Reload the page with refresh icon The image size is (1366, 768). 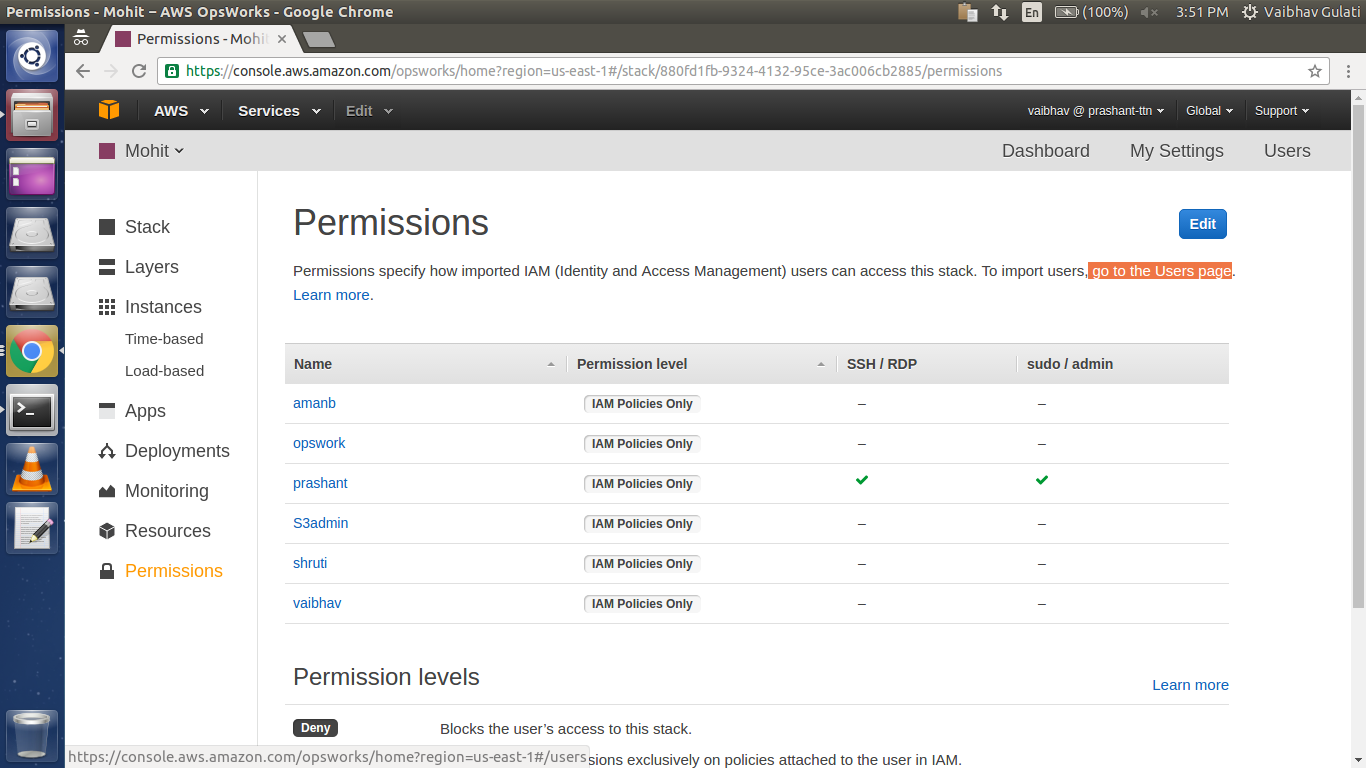[139, 71]
